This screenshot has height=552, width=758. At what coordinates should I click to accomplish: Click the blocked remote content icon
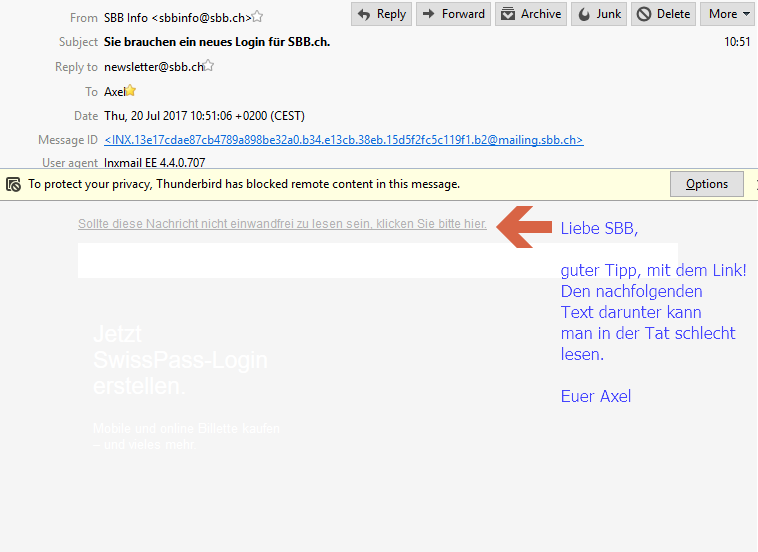(x=13, y=184)
